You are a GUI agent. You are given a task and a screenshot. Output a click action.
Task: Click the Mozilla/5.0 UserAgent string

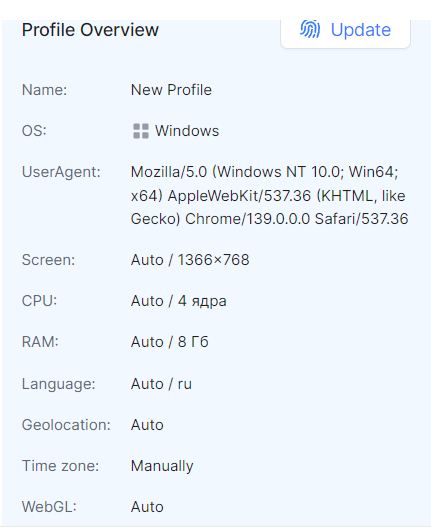pos(269,195)
